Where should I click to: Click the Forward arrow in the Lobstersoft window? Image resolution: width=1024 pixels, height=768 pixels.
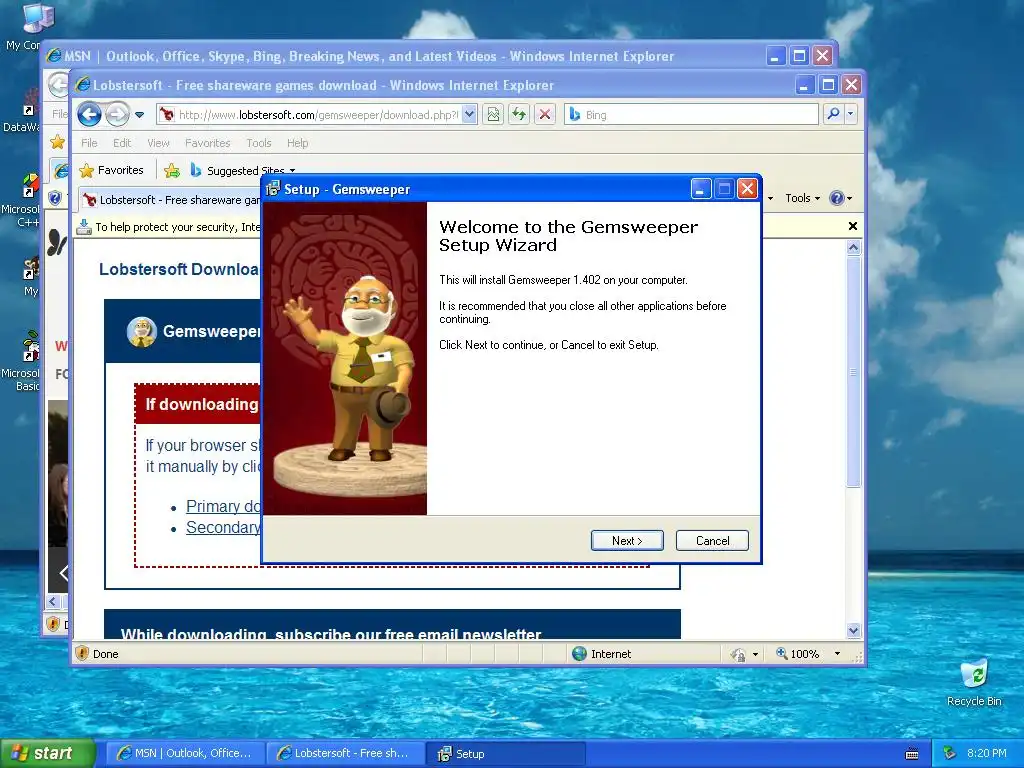click(x=118, y=115)
